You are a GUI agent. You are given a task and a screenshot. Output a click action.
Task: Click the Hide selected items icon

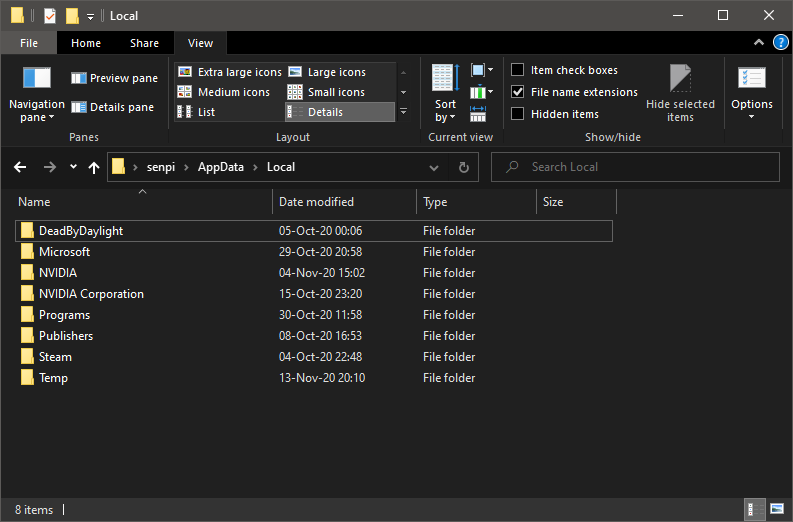pos(680,80)
